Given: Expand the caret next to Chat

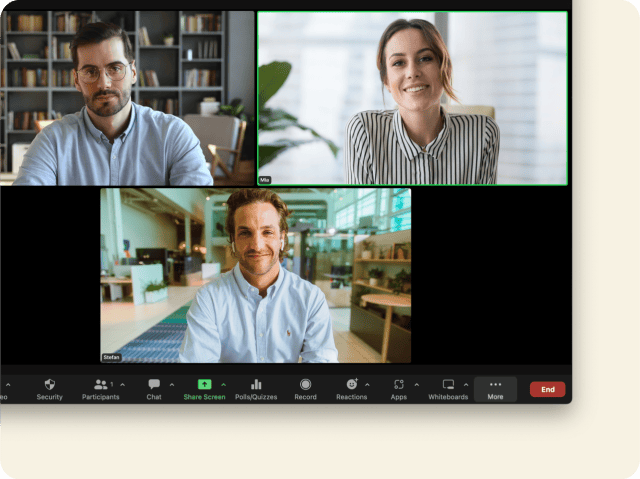Looking at the screenshot, I should coord(172,385).
